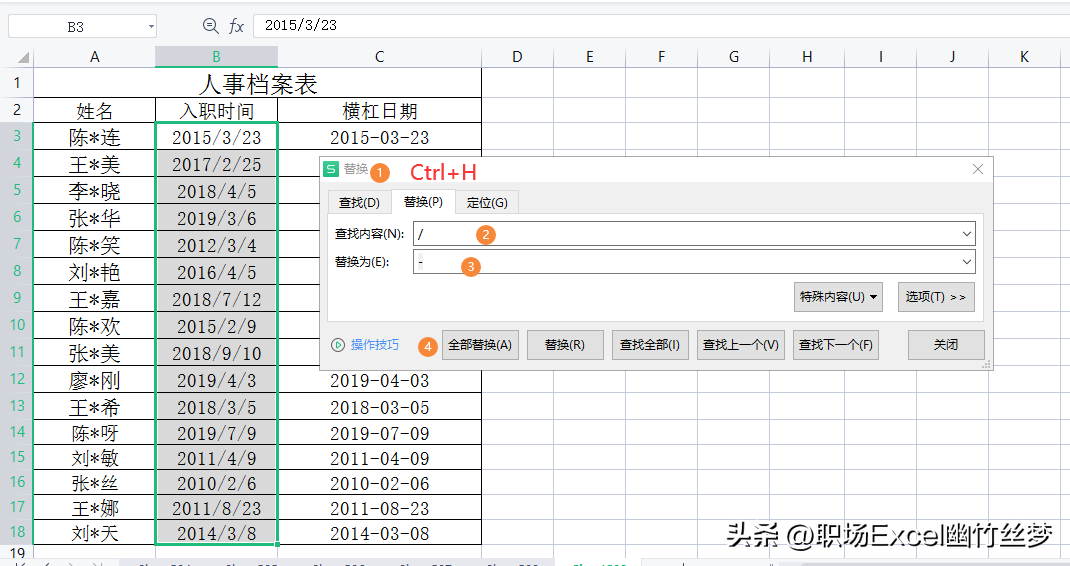The image size is (1070, 566).
Task: Click the 替换(R) button
Action: [x=564, y=345]
